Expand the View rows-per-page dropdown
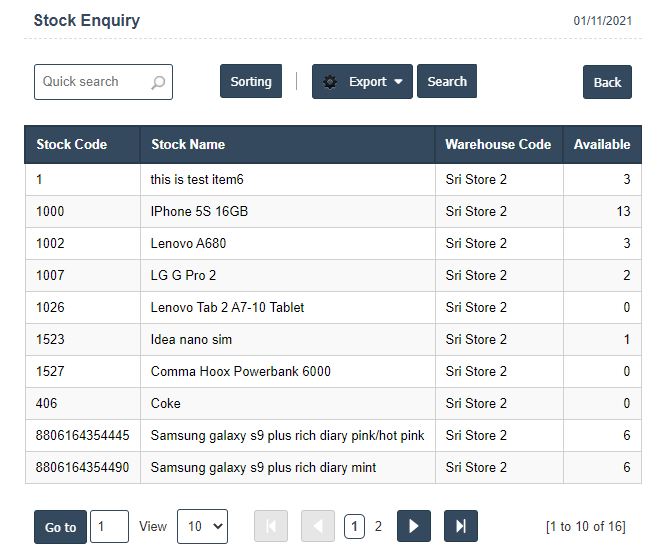 click(x=202, y=526)
